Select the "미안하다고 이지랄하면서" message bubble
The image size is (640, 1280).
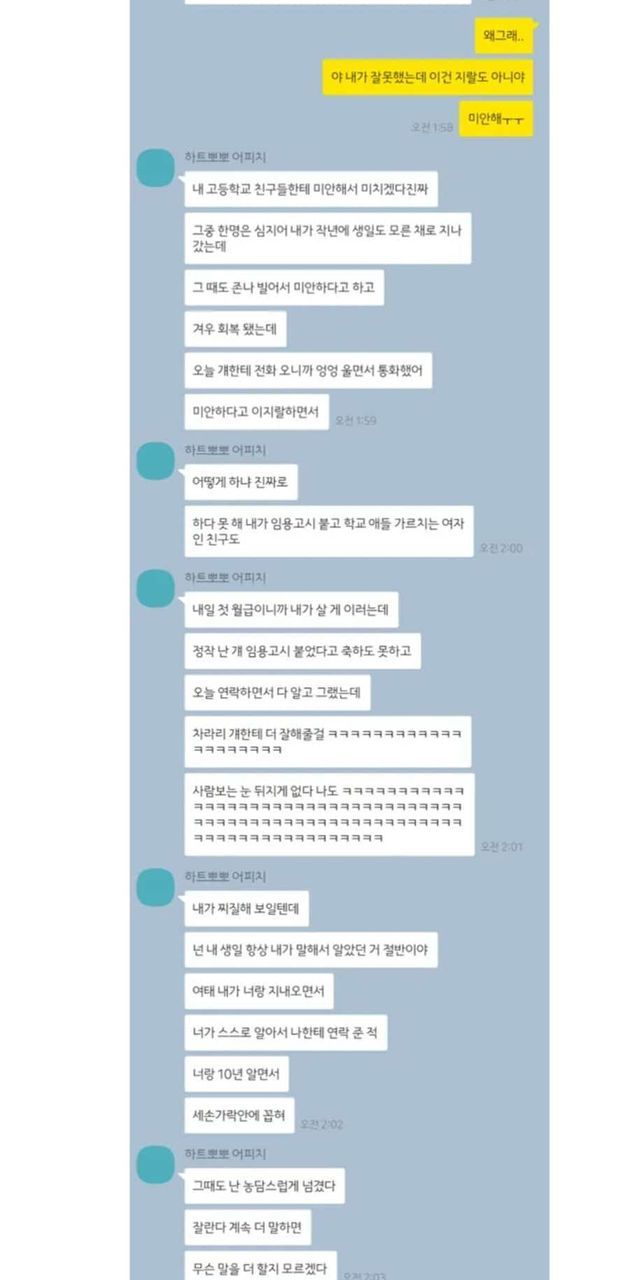[257, 412]
